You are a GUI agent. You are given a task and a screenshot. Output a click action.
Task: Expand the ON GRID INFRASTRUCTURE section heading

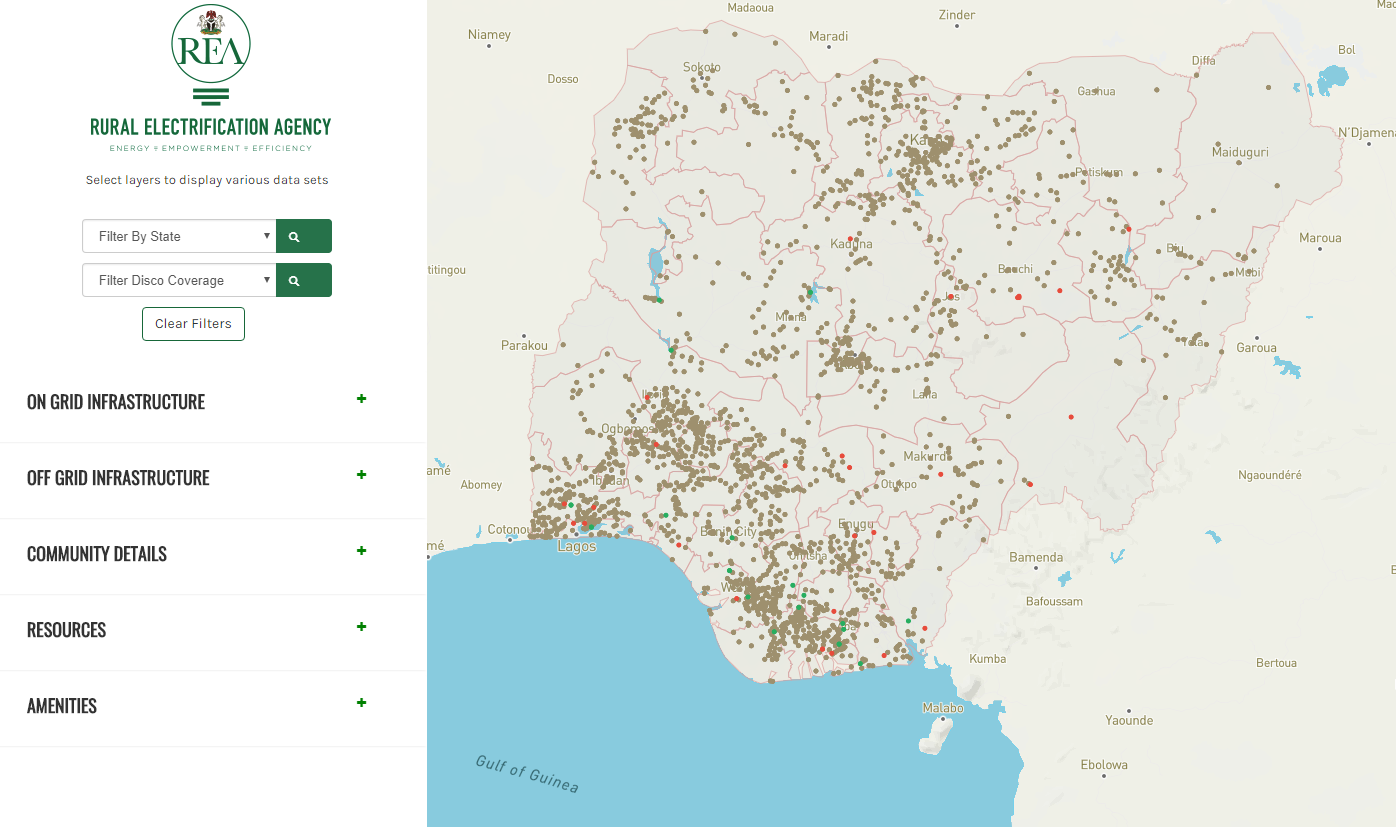pyautogui.click(x=116, y=402)
